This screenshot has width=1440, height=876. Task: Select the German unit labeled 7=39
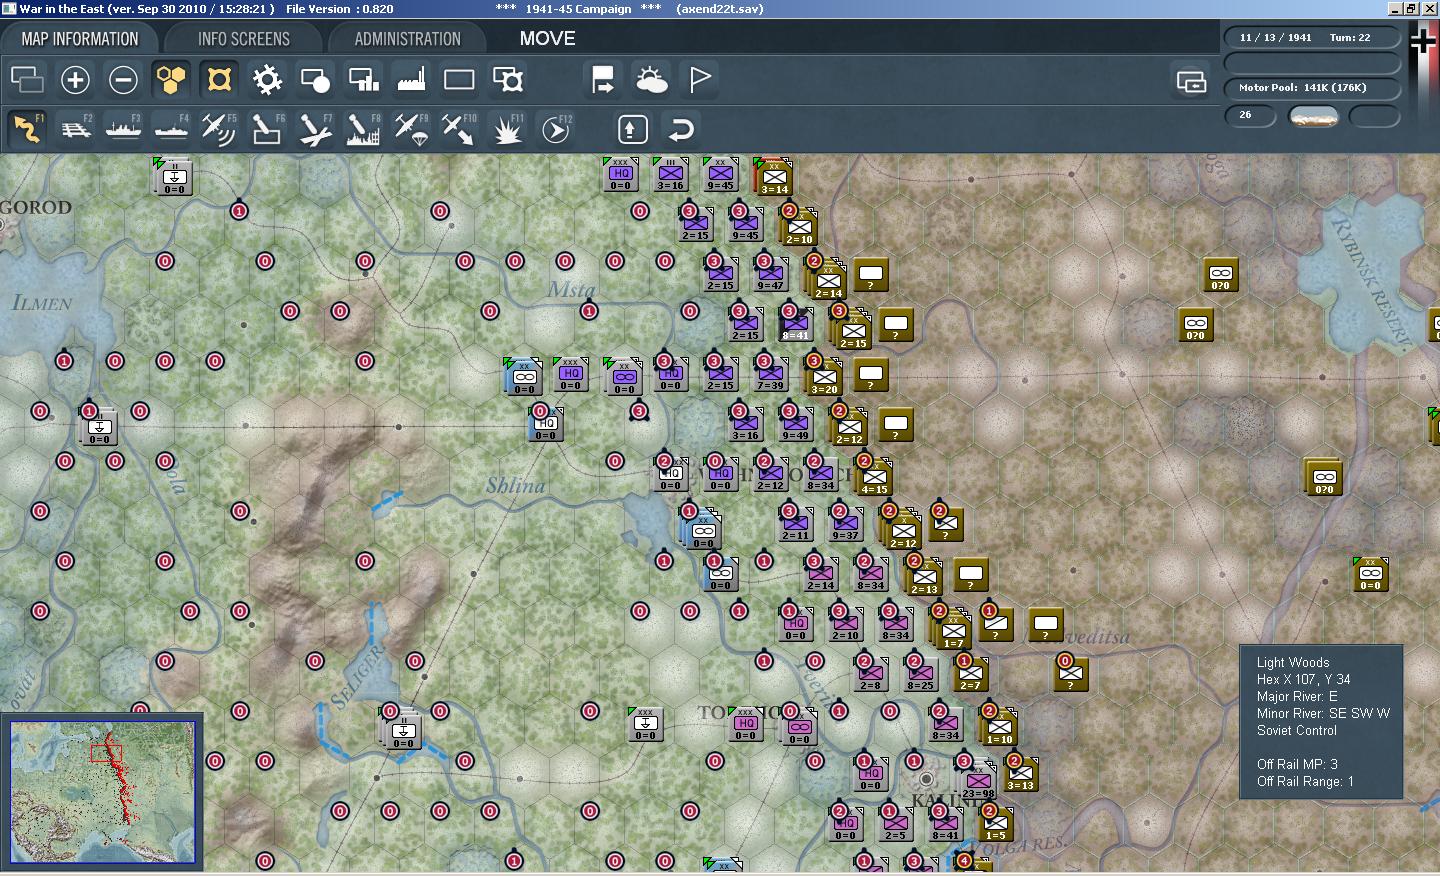pyautogui.click(x=770, y=374)
